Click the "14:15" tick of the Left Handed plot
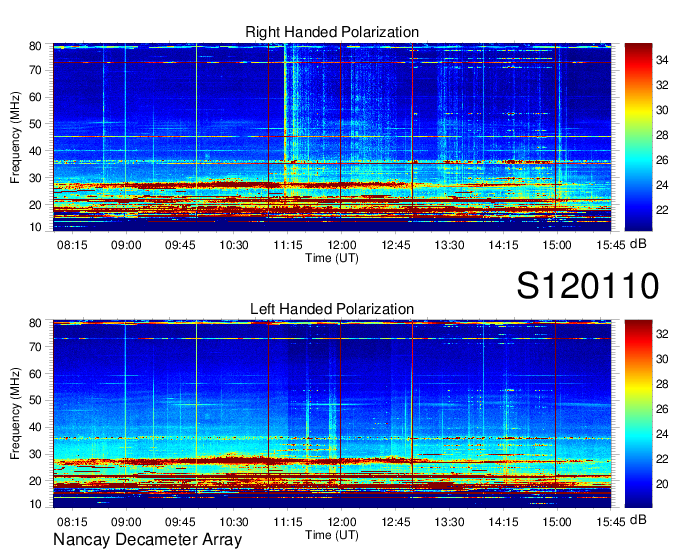680x552 pixels. point(503,522)
